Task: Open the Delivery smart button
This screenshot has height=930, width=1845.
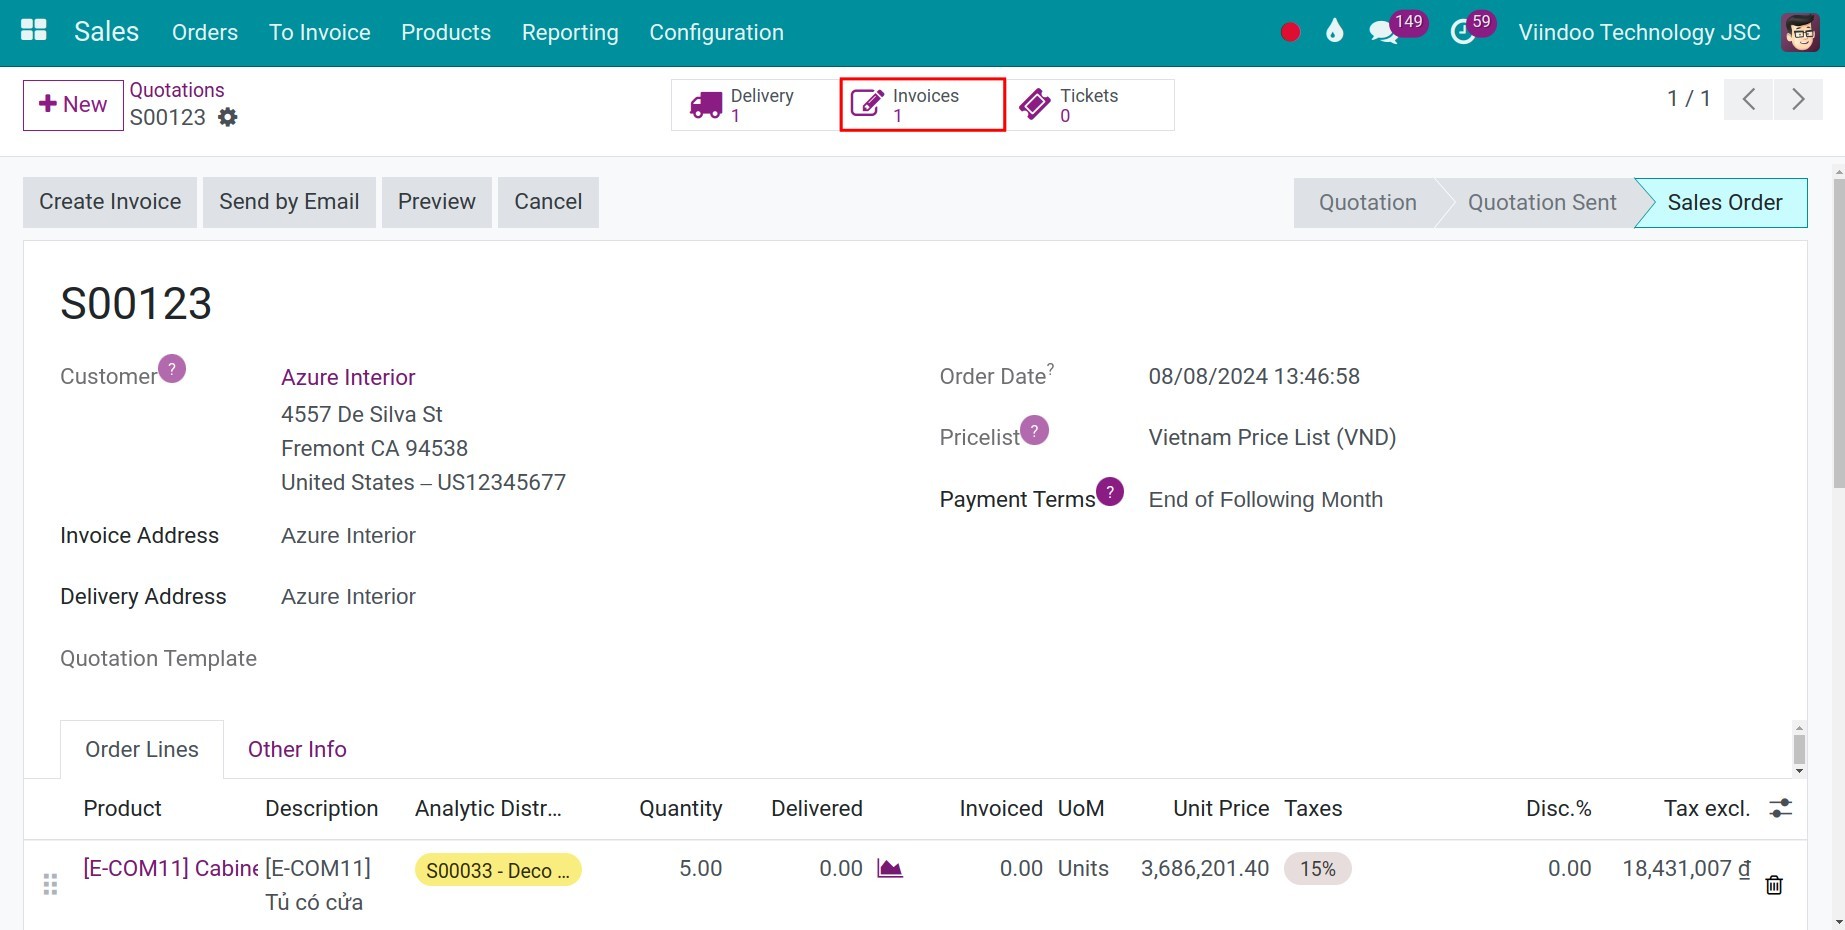Action: point(756,105)
